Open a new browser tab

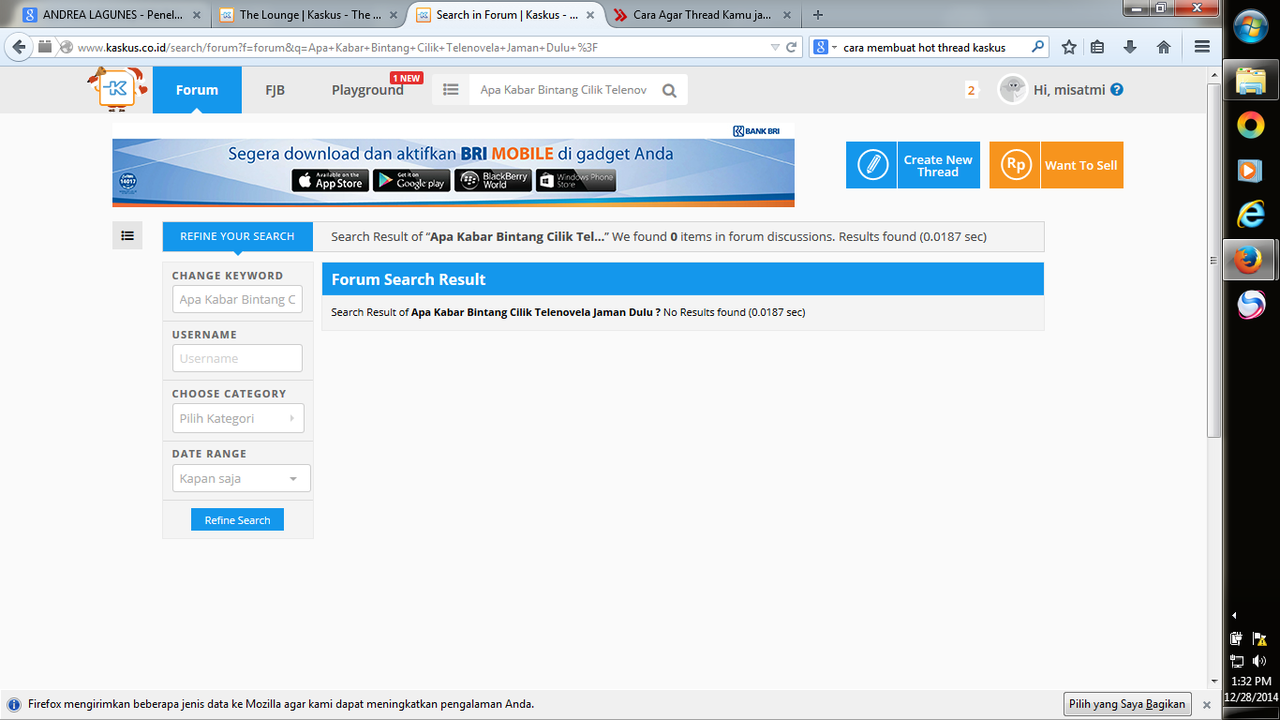pos(818,15)
